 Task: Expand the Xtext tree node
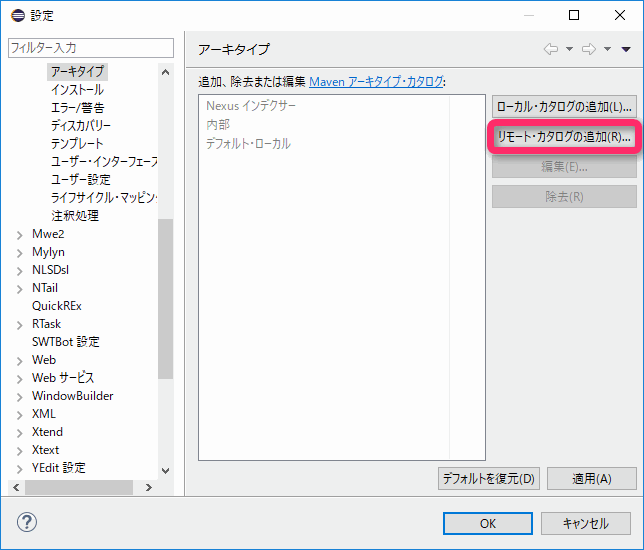click(19, 451)
